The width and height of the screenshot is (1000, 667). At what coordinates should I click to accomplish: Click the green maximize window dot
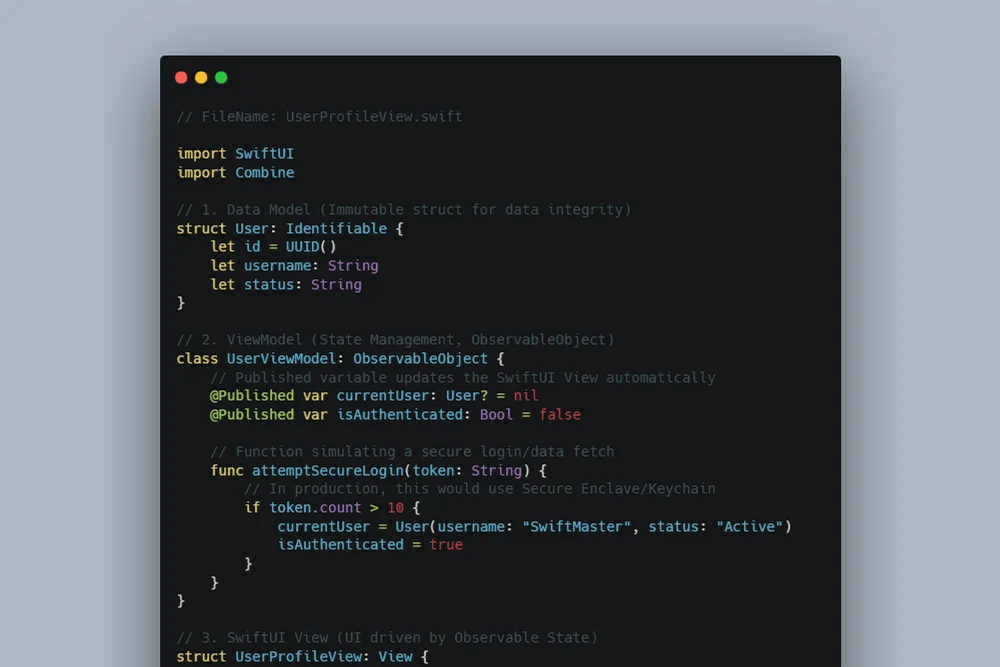pos(221,78)
